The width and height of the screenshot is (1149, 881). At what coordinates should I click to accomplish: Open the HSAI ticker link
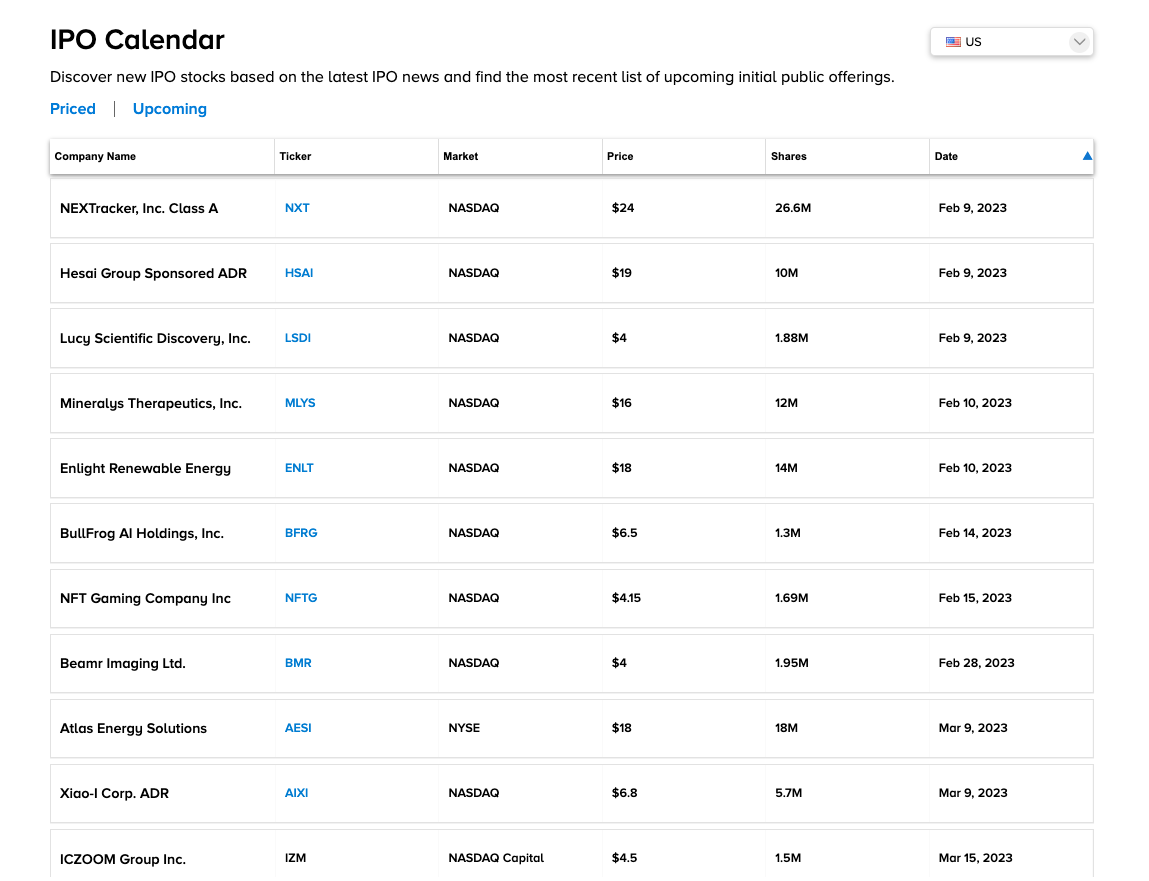click(299, 273)
